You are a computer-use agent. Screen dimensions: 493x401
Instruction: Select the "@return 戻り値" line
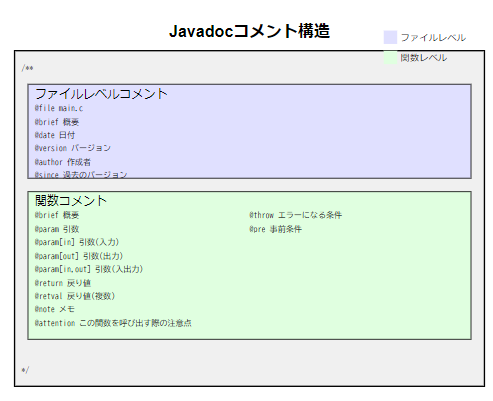63,283
